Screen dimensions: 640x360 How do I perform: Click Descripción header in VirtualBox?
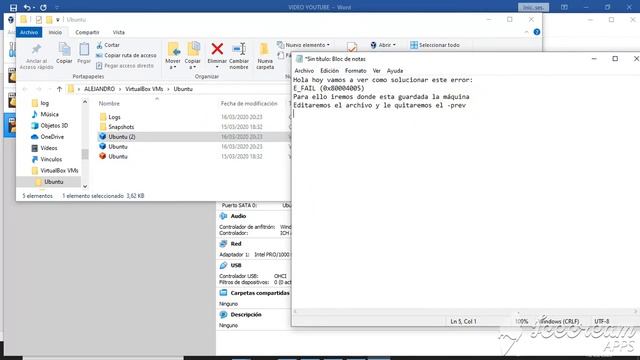[246, 315]
